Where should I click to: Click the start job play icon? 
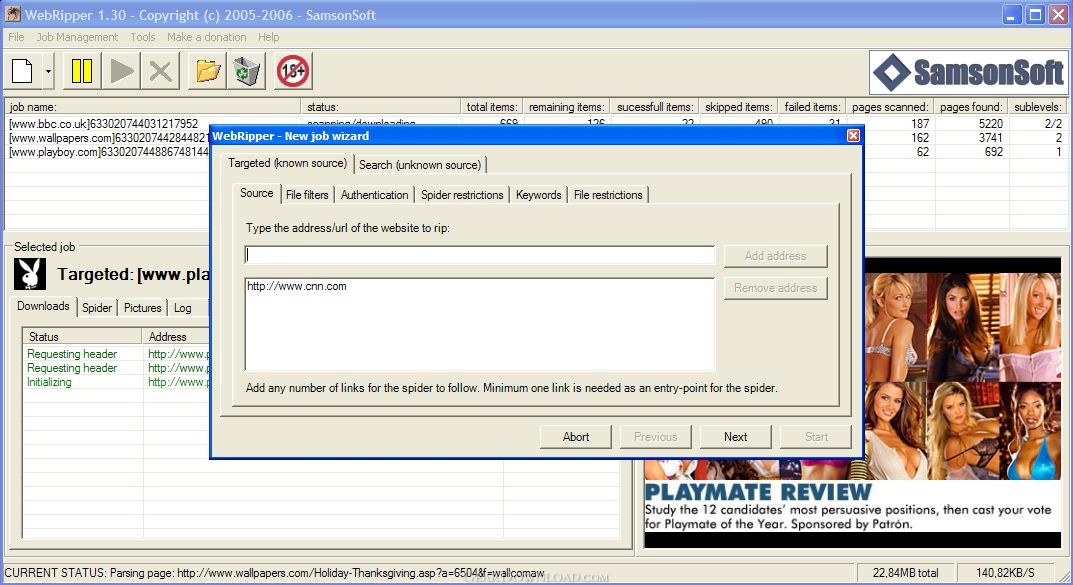point(122,70)
